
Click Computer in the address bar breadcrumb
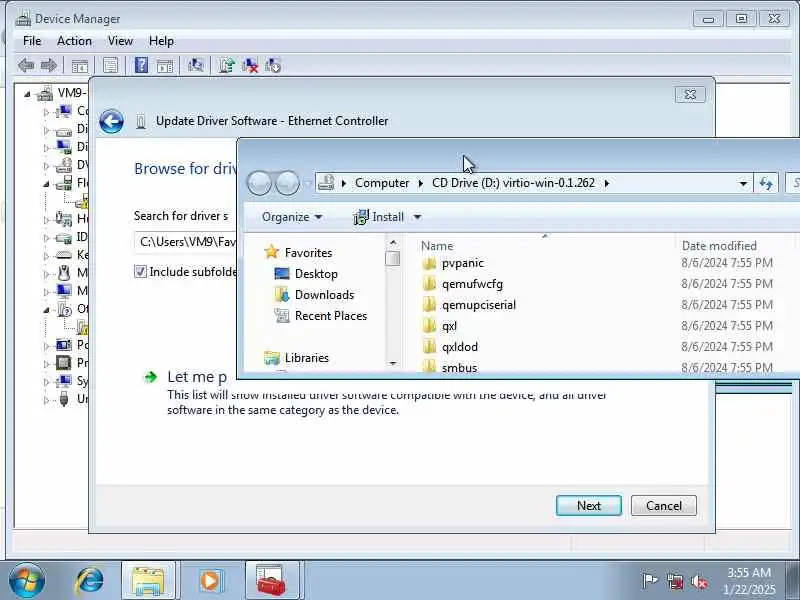pyautogui.click(x=382, y=183)
